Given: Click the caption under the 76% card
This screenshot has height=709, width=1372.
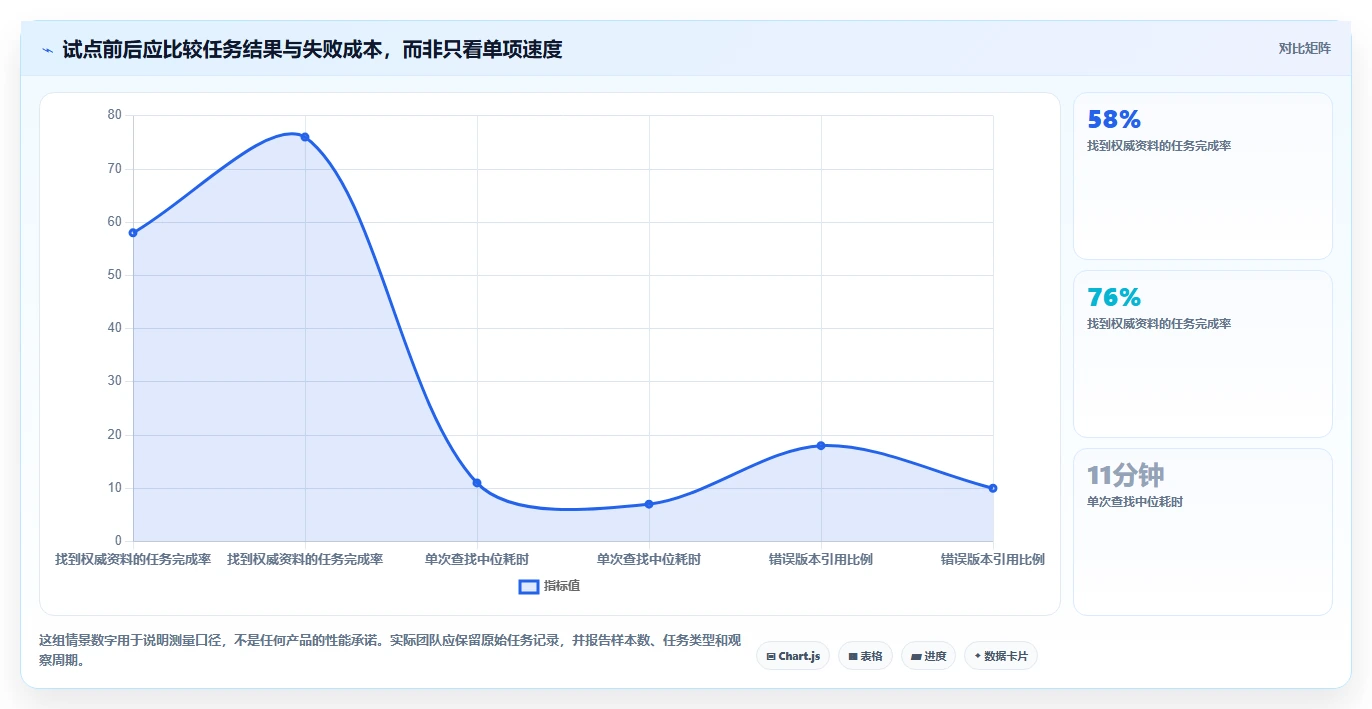Looking at the screenshot, I should [1159, 324].
